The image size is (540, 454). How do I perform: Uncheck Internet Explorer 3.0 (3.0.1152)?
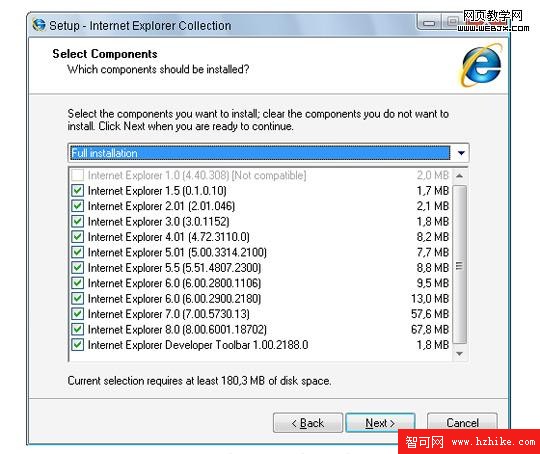pos(77,221)
